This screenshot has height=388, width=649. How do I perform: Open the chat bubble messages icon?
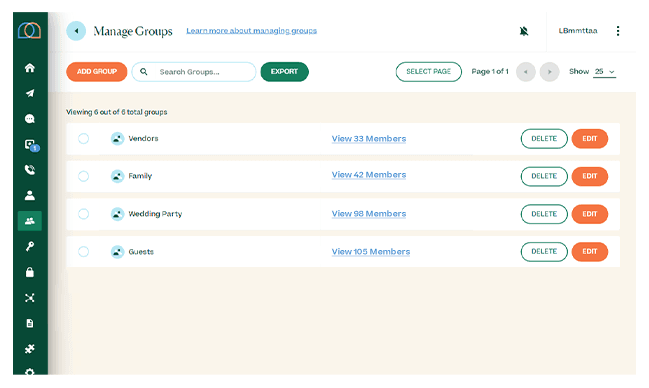30,119
